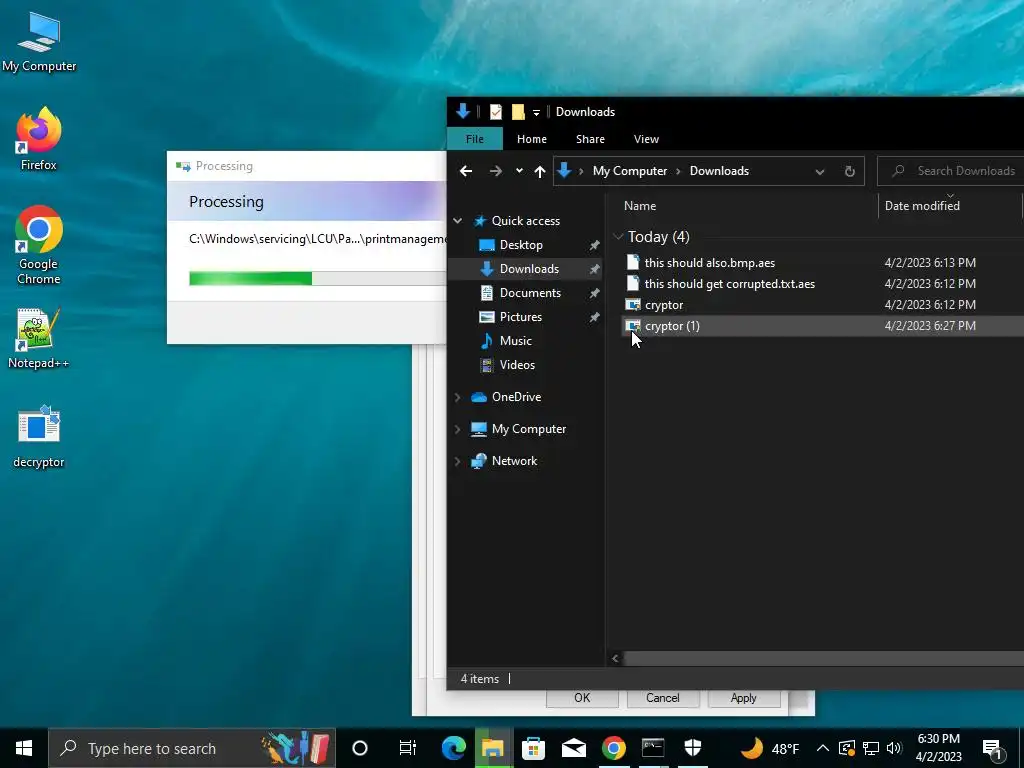Open the My Computer desktop icon

click(x=39, y=41)
